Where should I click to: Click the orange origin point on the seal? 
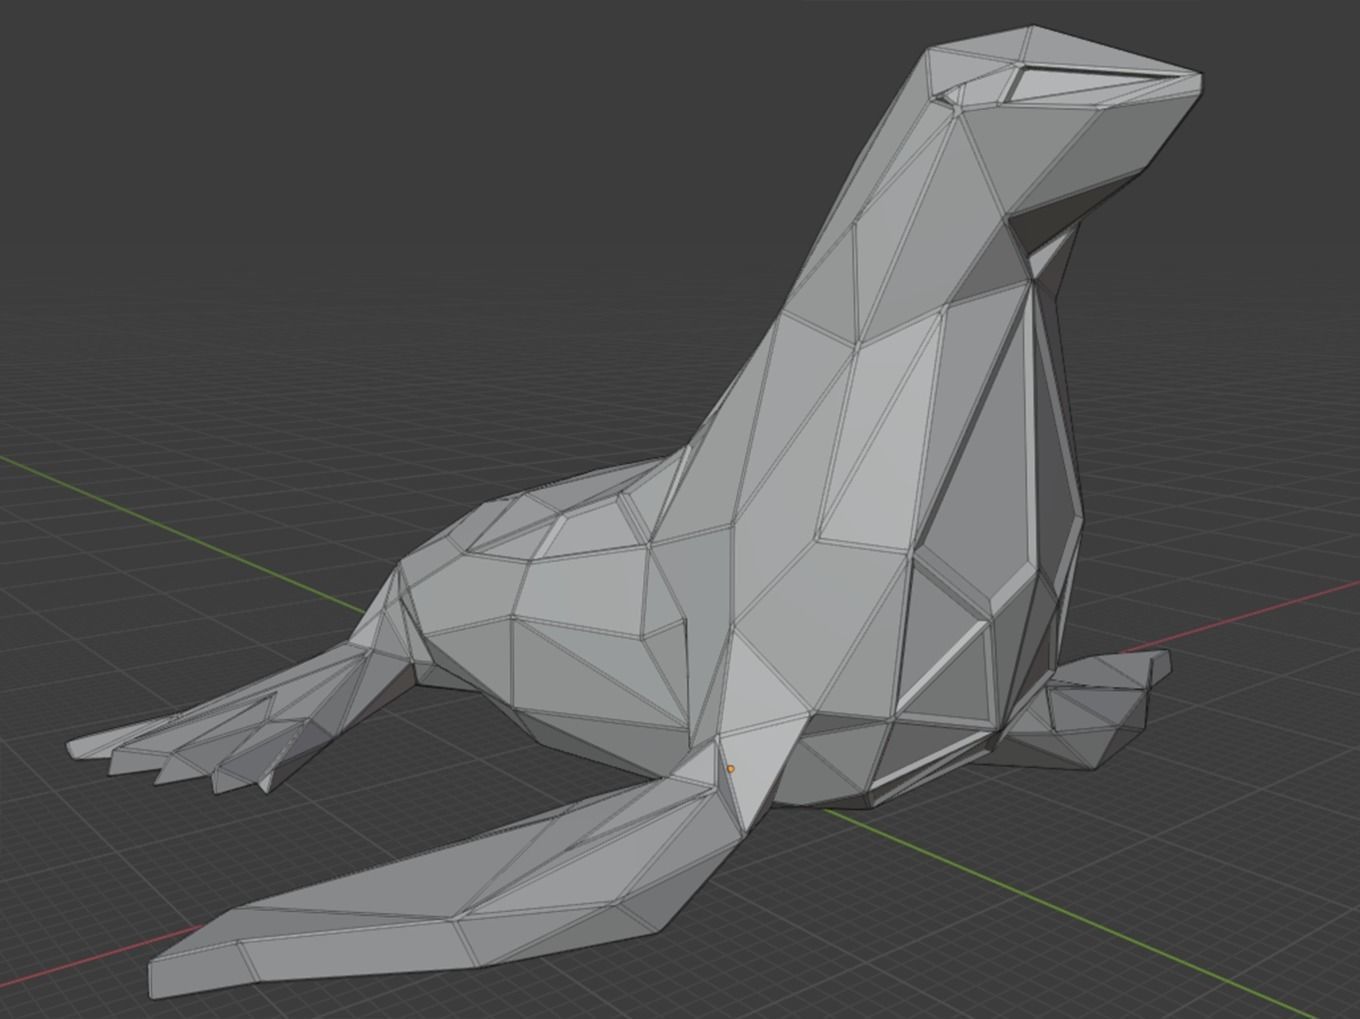click(x=731, y=768)
